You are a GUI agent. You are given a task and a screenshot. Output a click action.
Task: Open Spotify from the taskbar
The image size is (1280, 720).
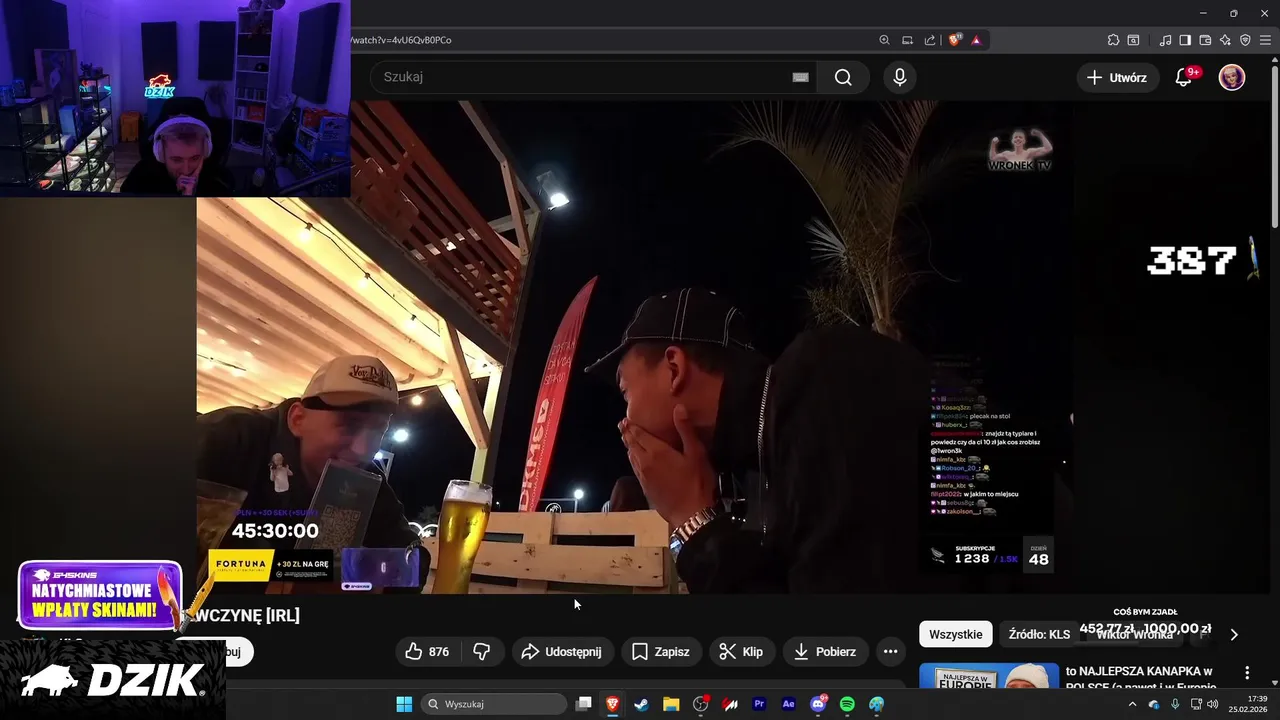[x=847, y=704]
